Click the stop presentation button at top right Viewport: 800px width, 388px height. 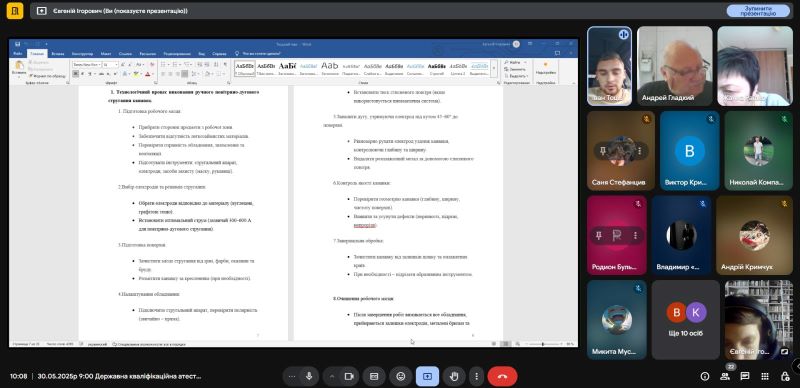click(758, 11)
